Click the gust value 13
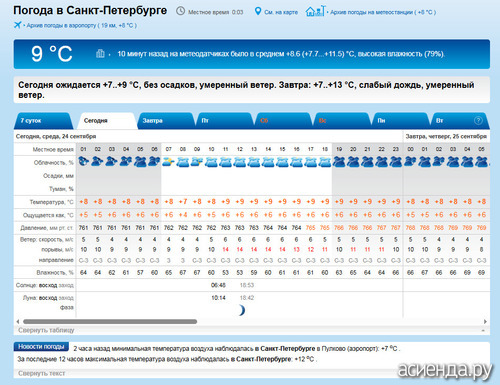The height and width of the screenshot is (385, 500). [x=296, y=249]
